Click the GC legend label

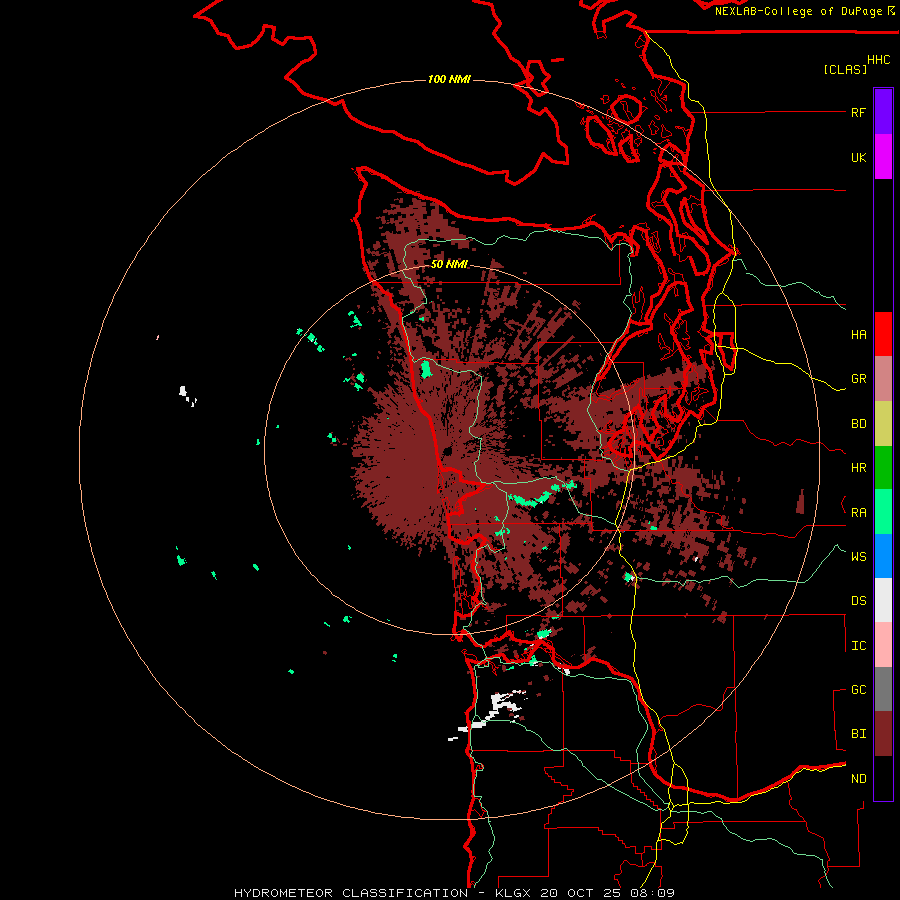pyautogui.click(x=858, y=690)
